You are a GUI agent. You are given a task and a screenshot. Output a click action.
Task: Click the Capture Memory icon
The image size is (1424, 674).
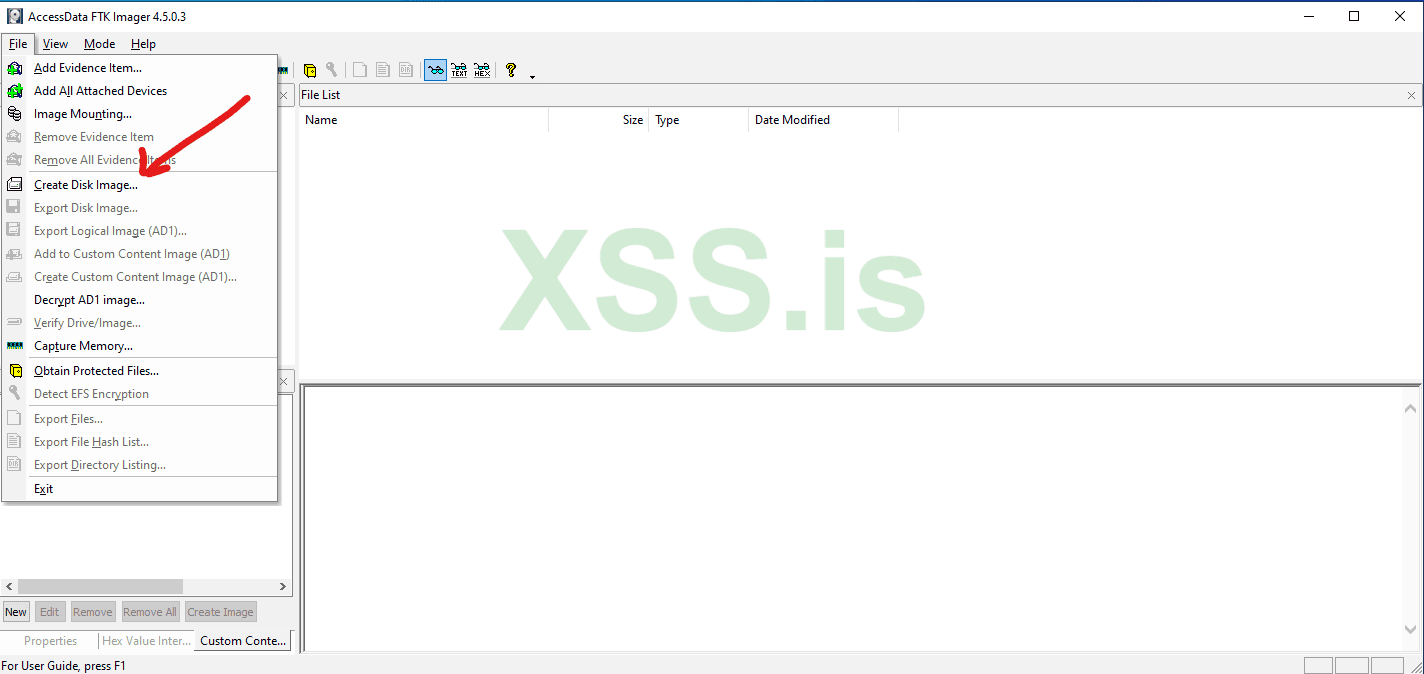coord(15,346)
